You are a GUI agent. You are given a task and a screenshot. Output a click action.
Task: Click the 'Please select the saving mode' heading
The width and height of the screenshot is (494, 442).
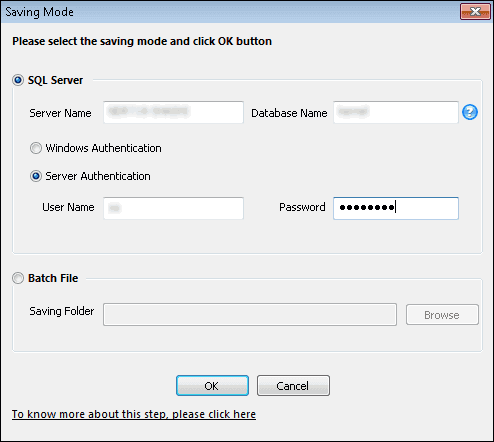tap(142, 41)
